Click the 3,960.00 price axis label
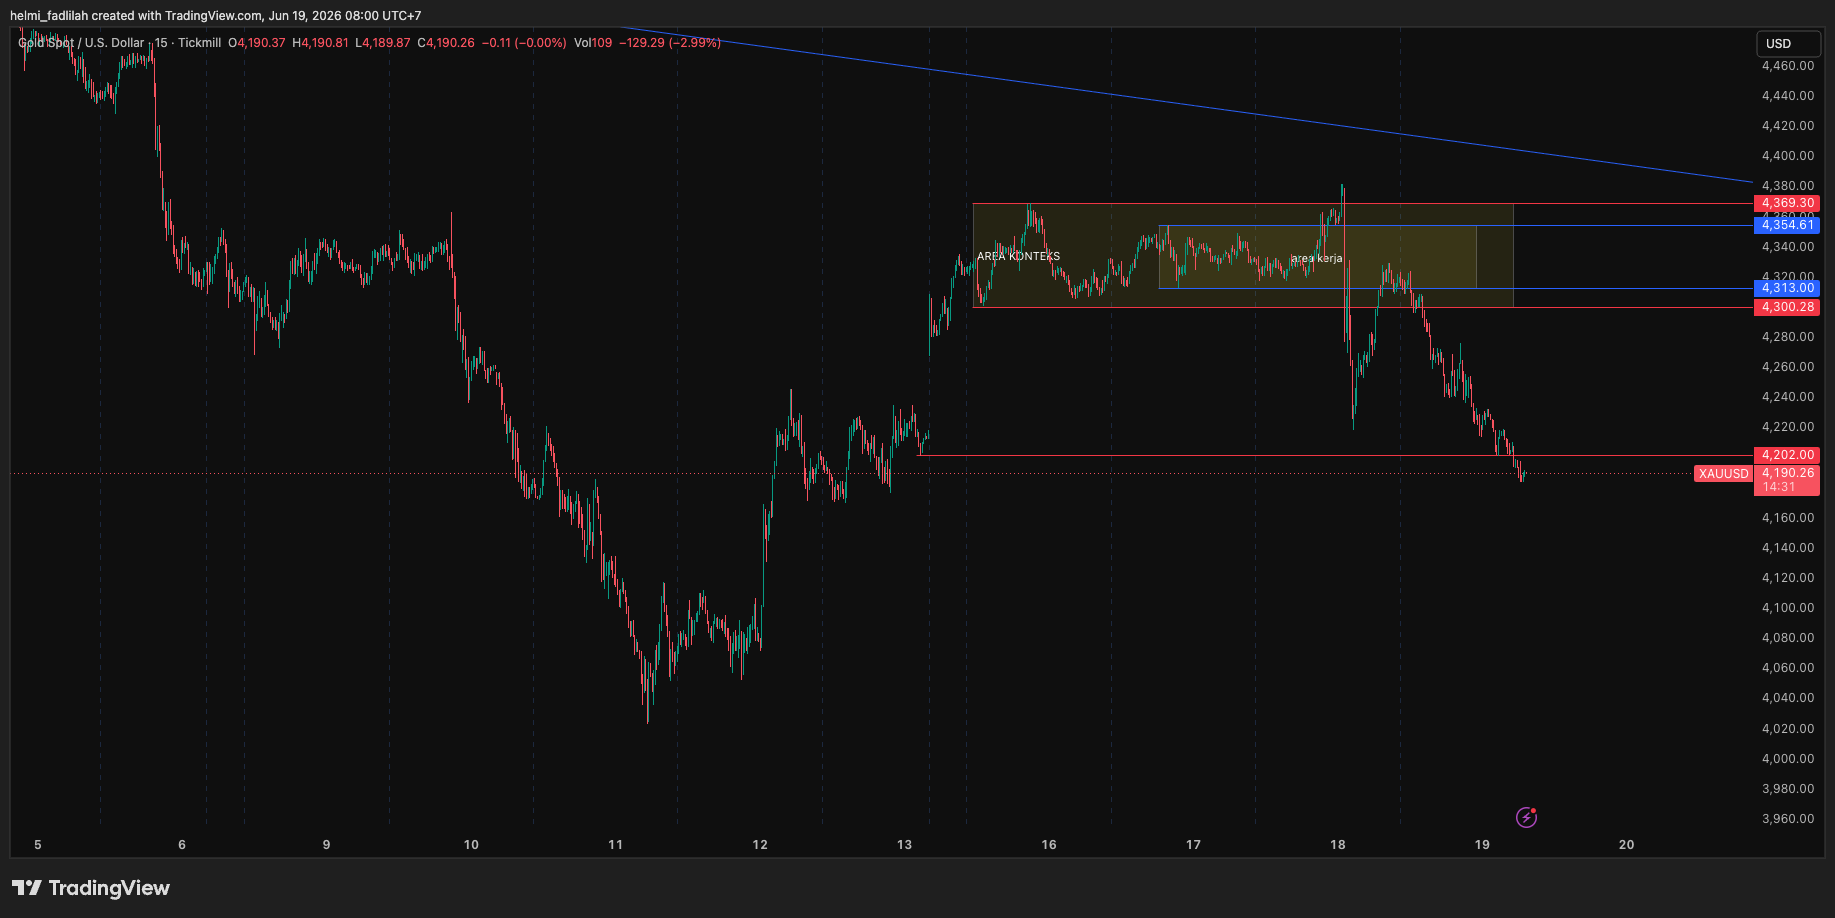 pos(1787,819)
